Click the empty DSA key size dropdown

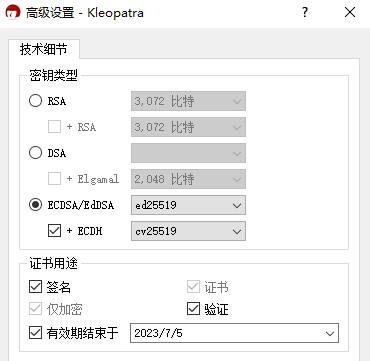click(x=188, y=153)
